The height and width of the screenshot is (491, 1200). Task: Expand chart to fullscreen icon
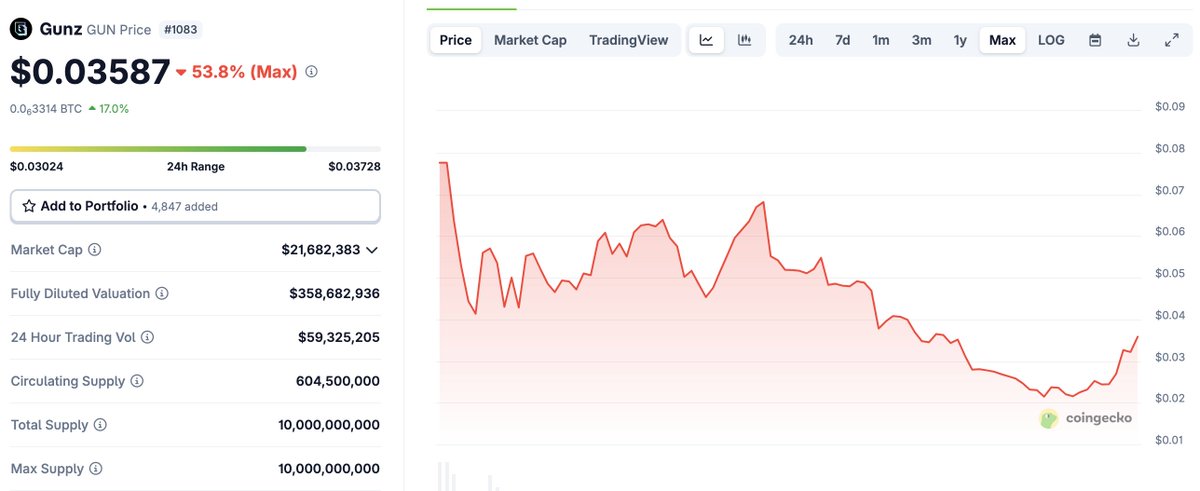(x=1171, y=40)
